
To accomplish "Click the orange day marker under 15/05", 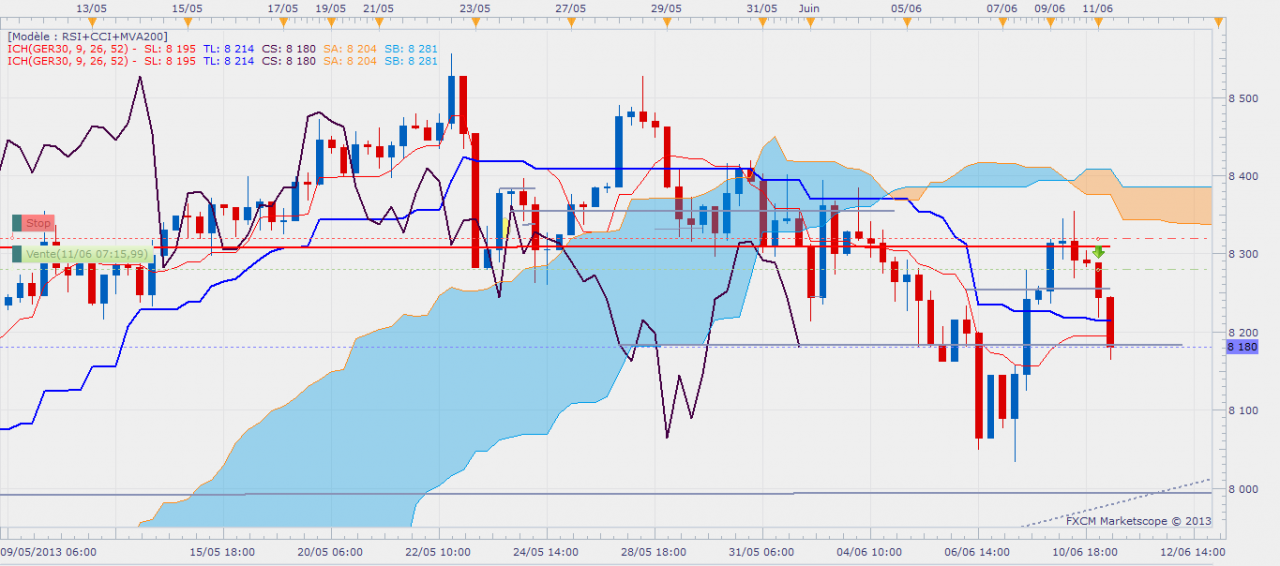I will [187, 21].
